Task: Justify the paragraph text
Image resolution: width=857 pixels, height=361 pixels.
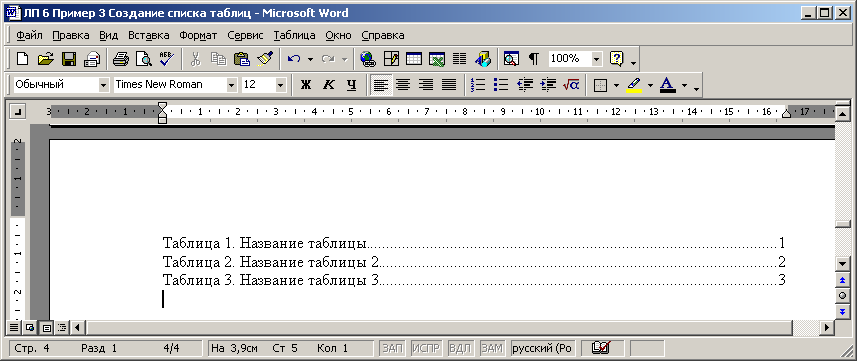Action: 449,85
